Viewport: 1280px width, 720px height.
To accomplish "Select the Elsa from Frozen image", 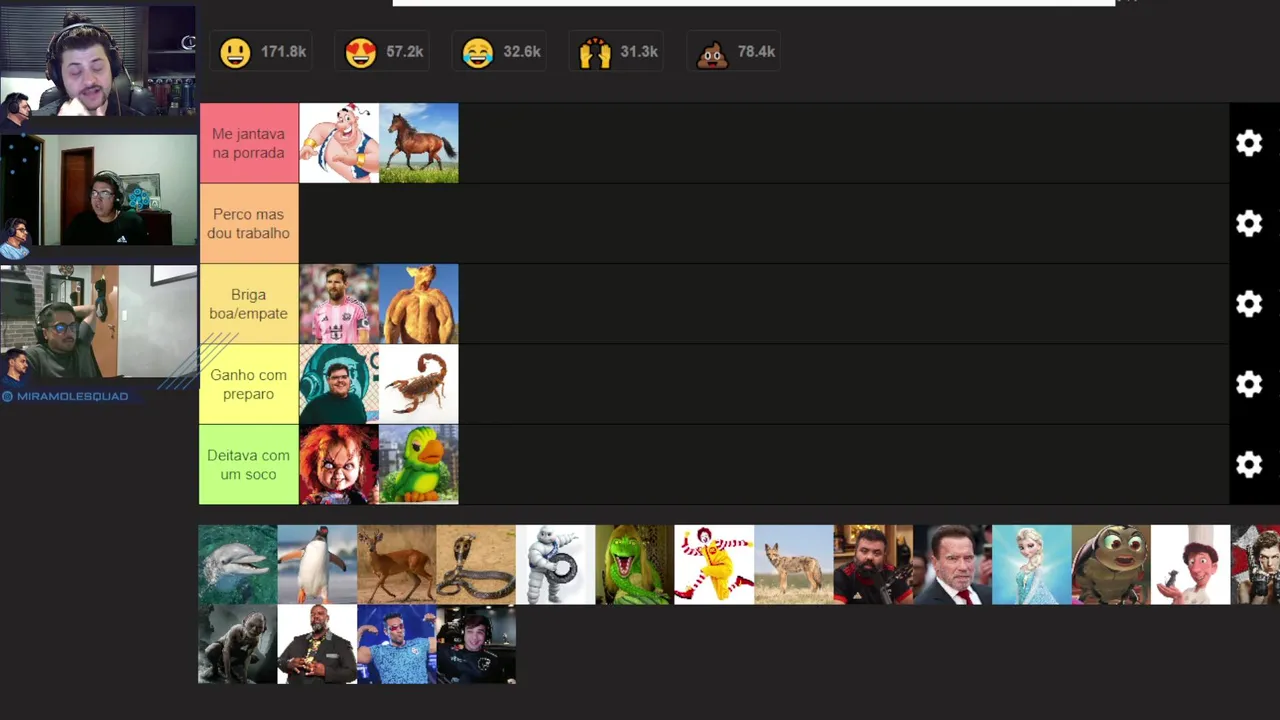I will coord(1032,565).
